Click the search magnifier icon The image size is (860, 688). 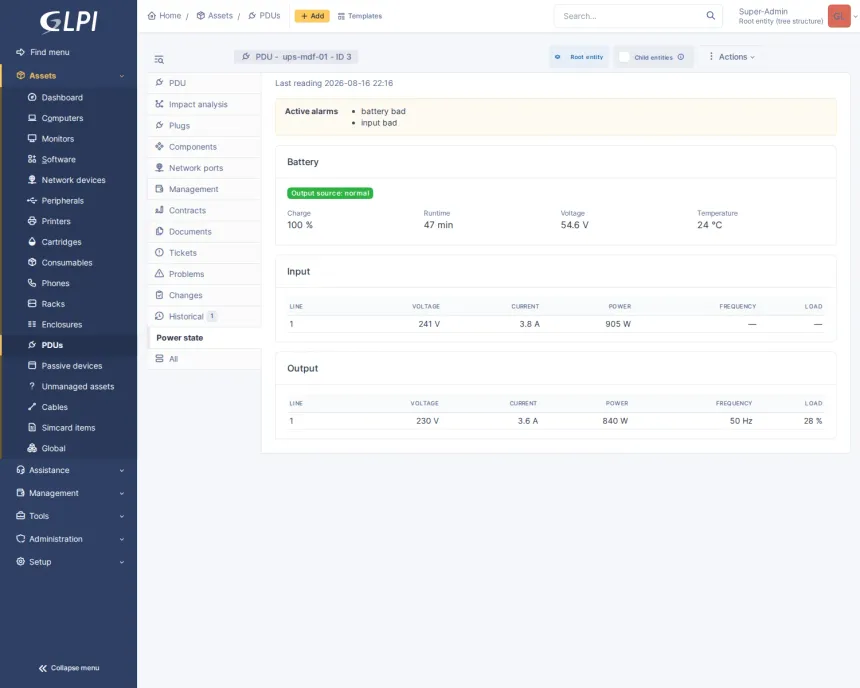(x=711, y=15)
